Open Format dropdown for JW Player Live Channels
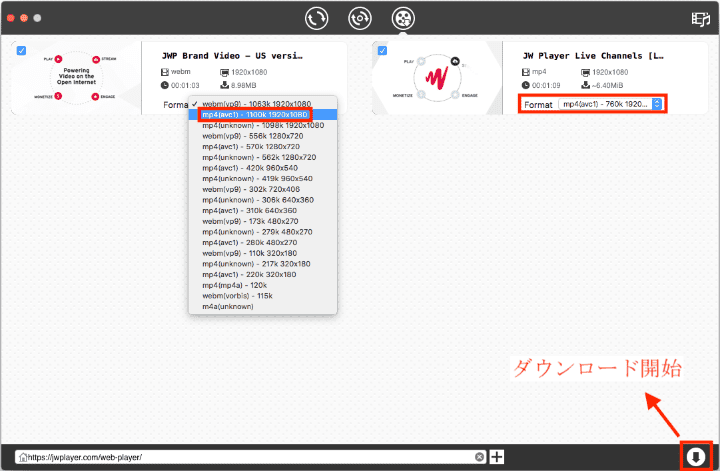Image resolution: width=720 pixels, height=471 pixels. (x=610, y=104)
